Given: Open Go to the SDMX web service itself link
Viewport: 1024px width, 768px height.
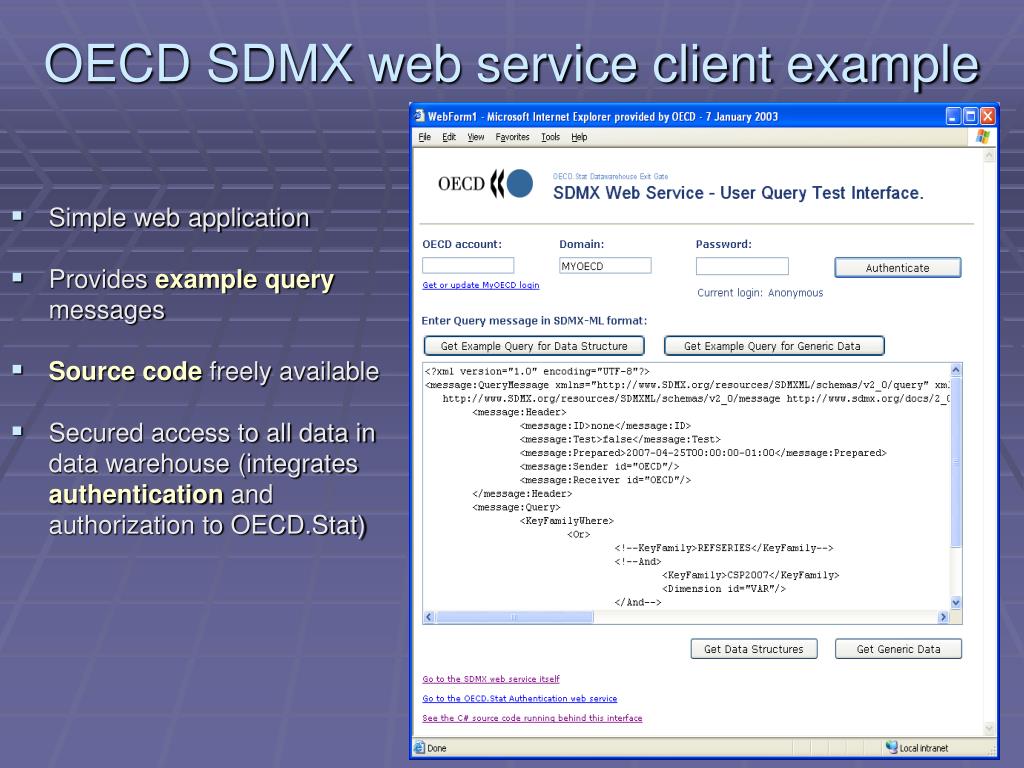Looking at the screenshot, I should point(490,679).
